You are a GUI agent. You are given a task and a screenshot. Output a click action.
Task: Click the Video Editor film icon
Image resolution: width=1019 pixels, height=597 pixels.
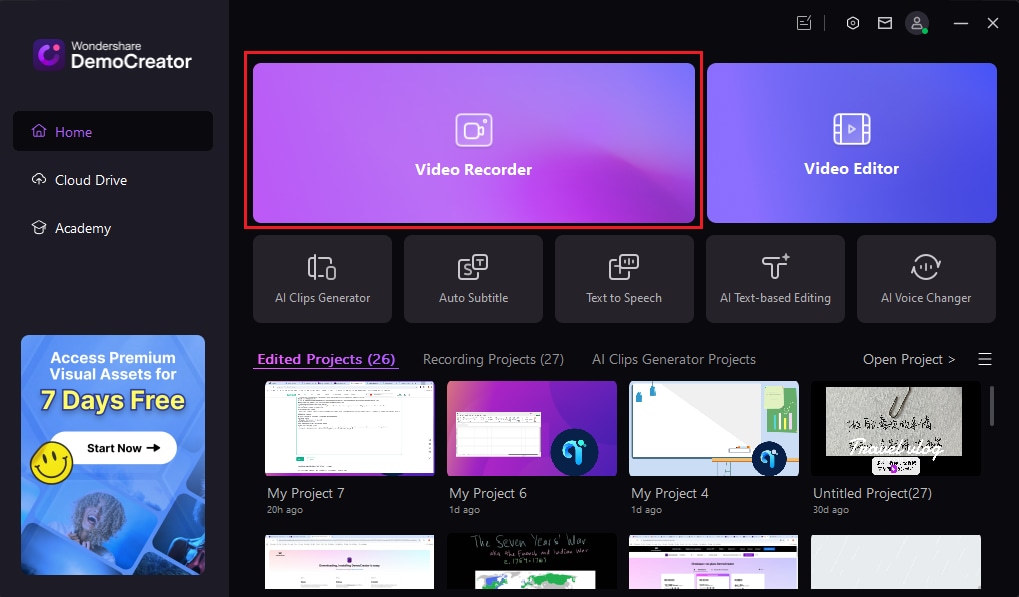[x=851, y=129]
